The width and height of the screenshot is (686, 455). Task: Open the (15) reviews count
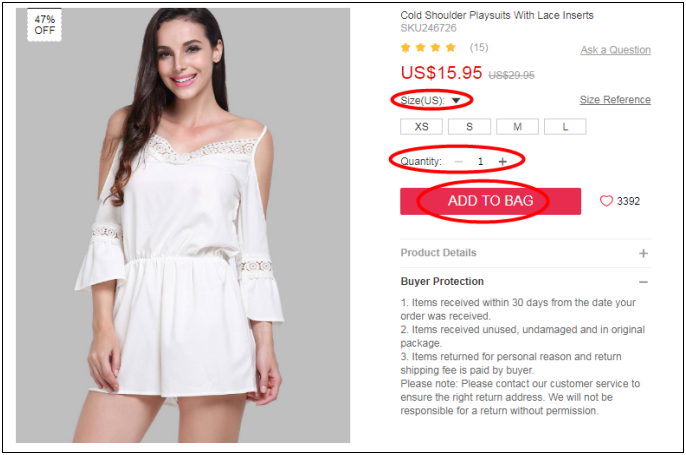479,47
